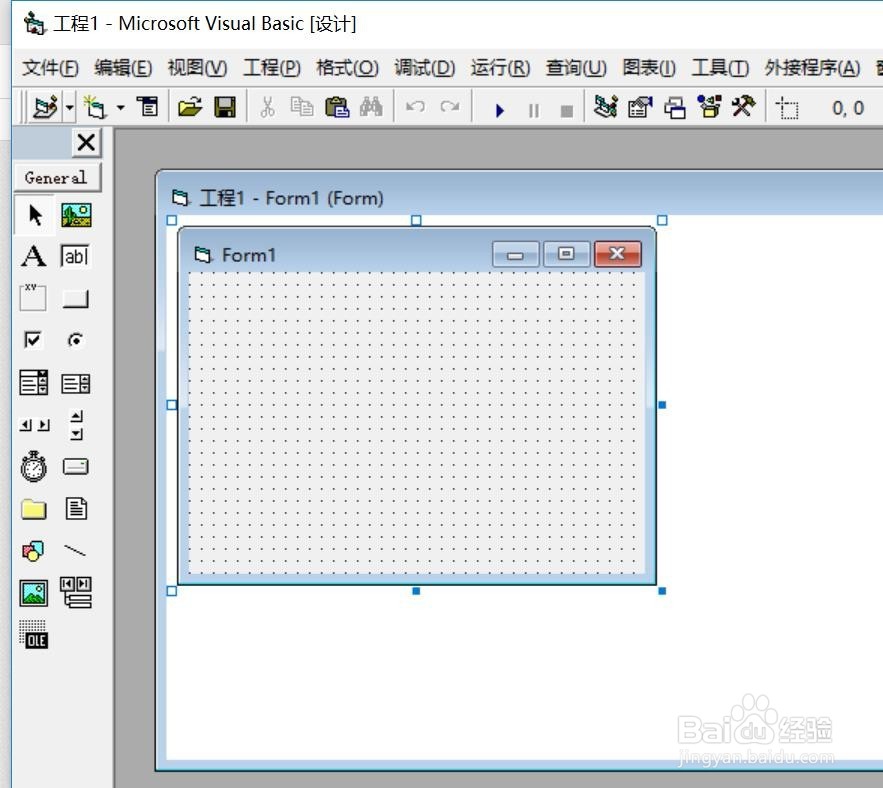Open the 图表(I) menu
Image resolution: width=883 pixels, height=788 pixels.
coord(649,68)
